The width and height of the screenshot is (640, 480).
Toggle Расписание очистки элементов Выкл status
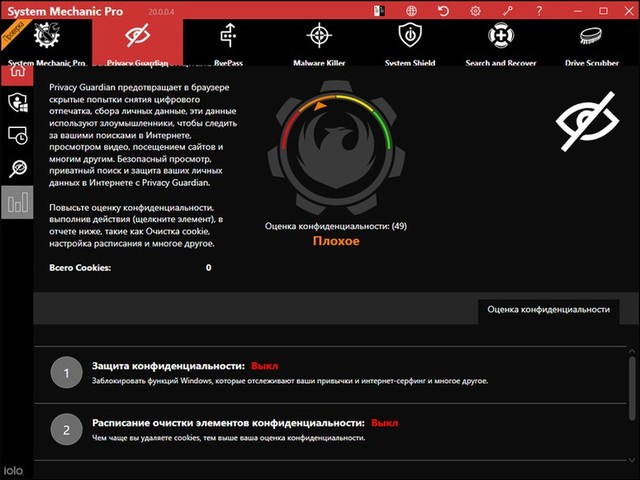coord(384,423)
